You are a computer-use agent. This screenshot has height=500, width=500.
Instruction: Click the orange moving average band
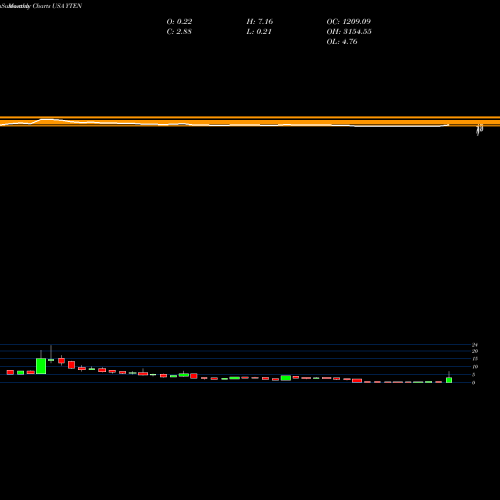tap(250, 121)
